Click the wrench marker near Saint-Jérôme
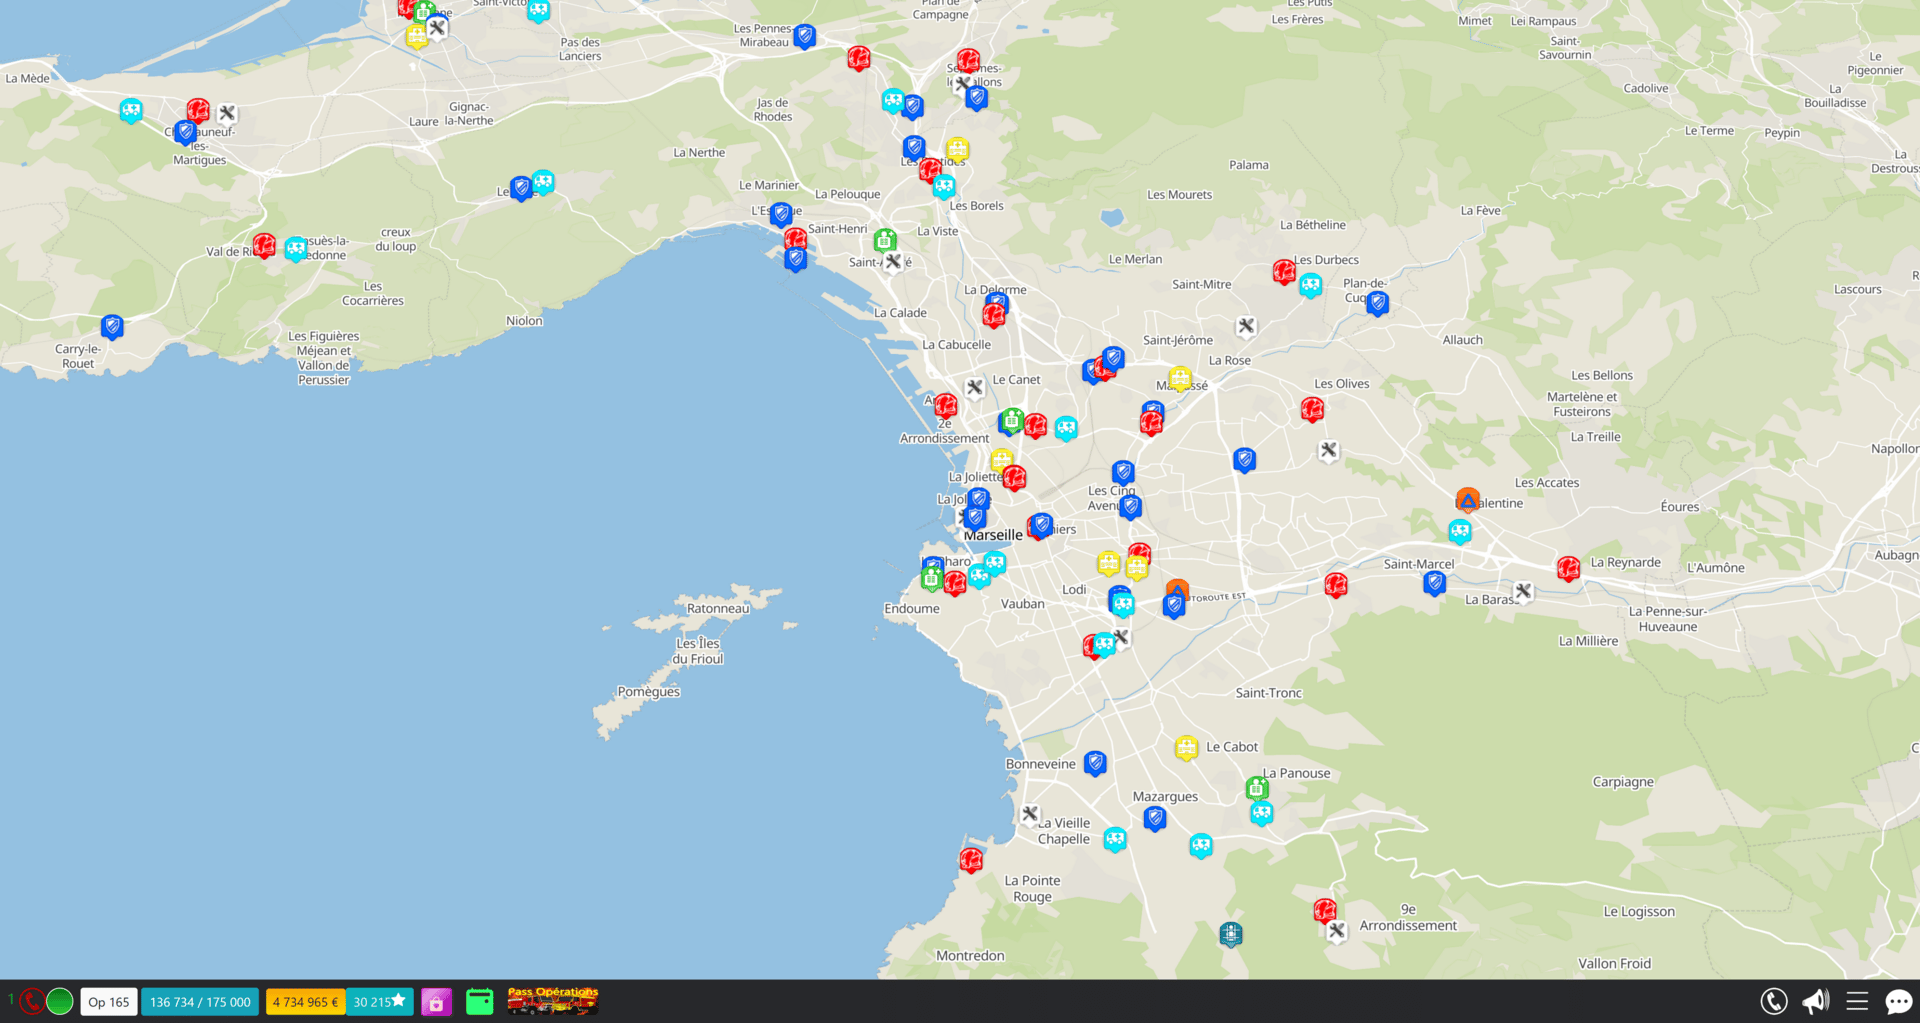 pos(1246,326)
